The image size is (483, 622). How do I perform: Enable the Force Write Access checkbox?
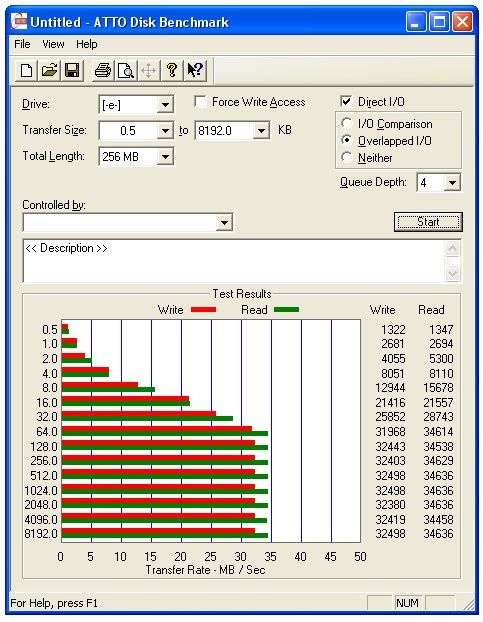pyautogui.click(x=200, y=102)
